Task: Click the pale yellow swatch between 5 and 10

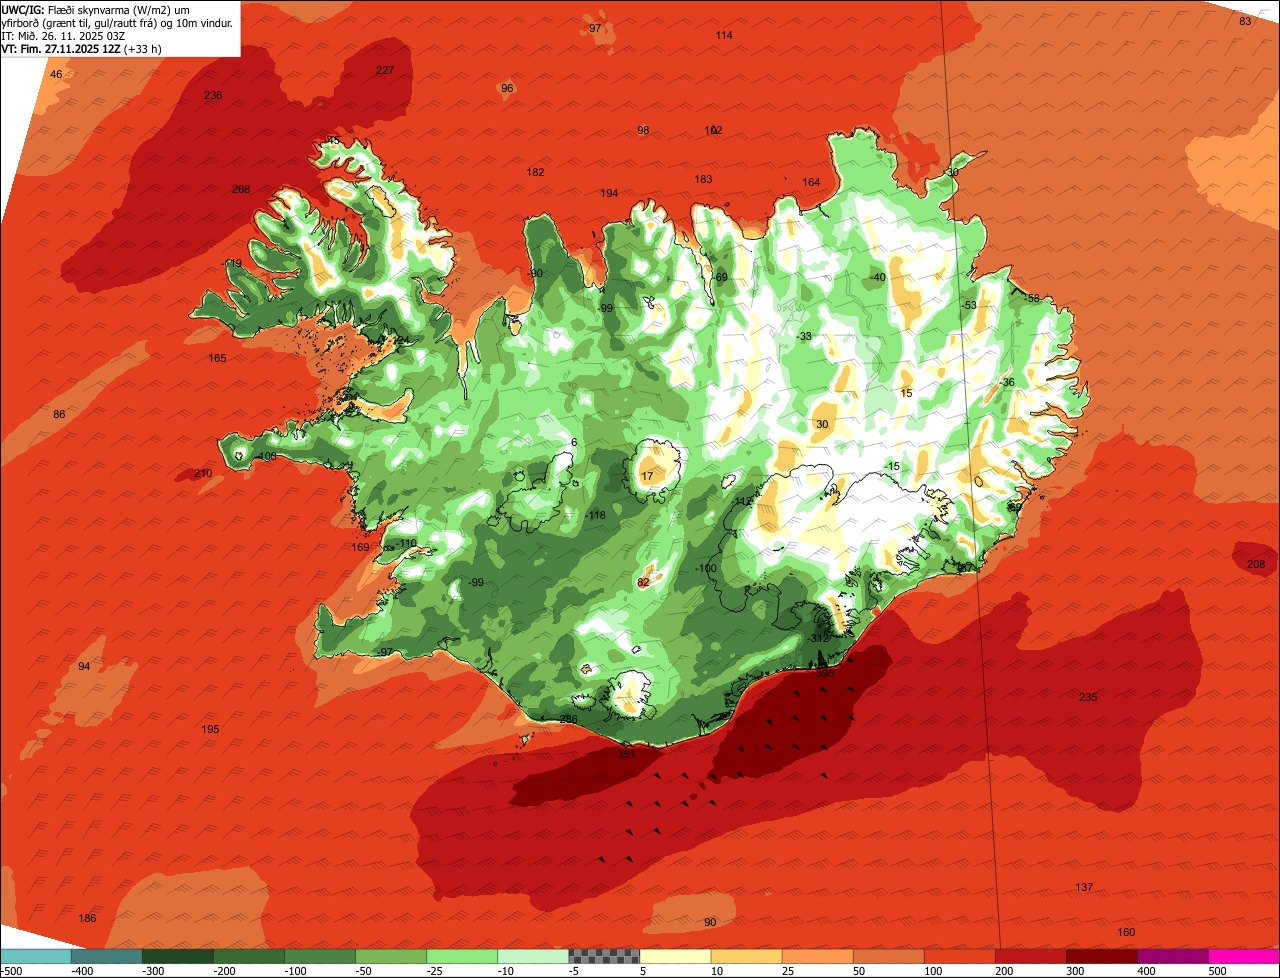Action: (674, 956)
